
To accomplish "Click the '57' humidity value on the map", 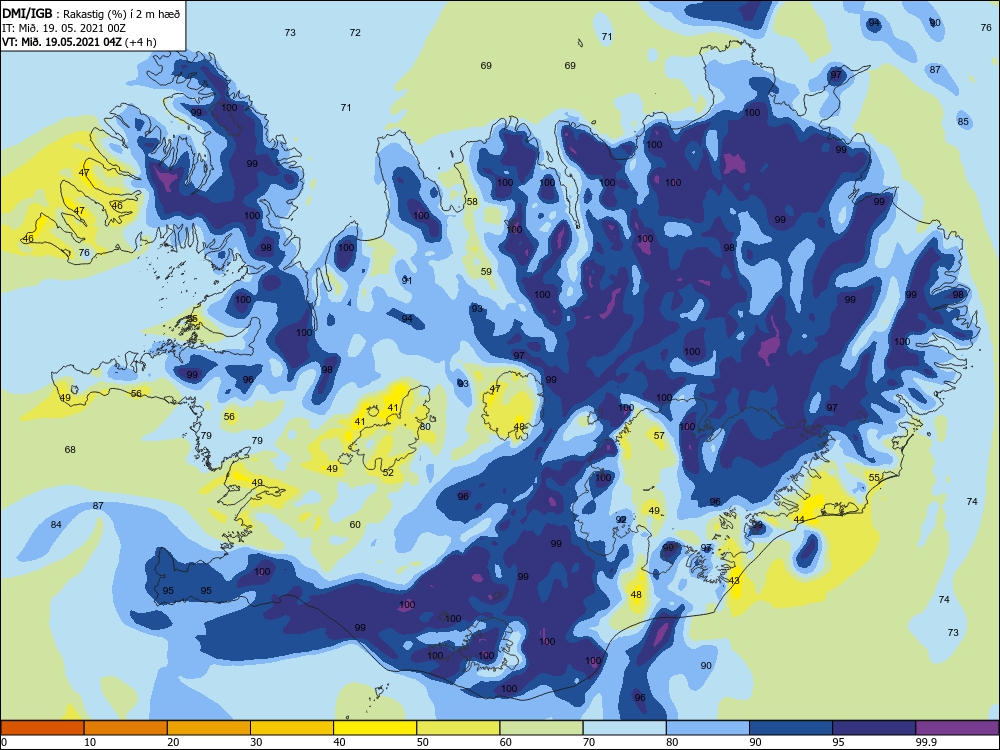I will tap(659, 436).
